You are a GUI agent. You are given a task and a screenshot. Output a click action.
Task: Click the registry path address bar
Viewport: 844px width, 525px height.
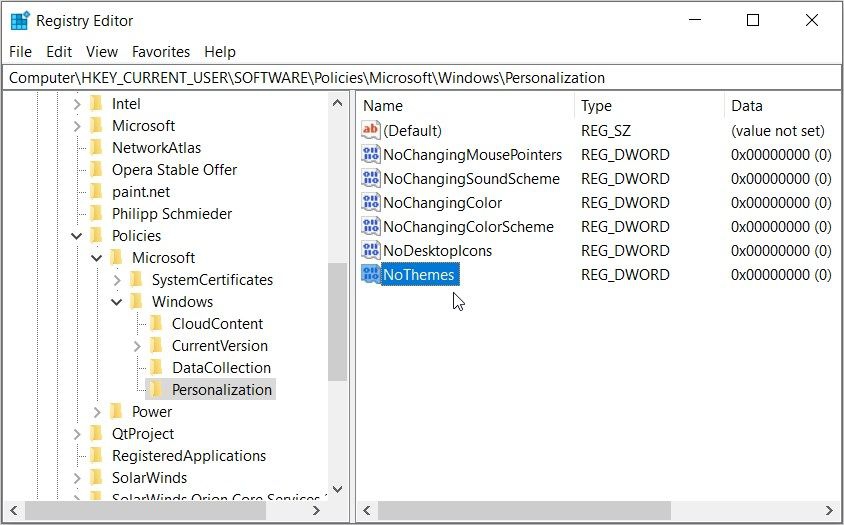[x=420, y=77]
